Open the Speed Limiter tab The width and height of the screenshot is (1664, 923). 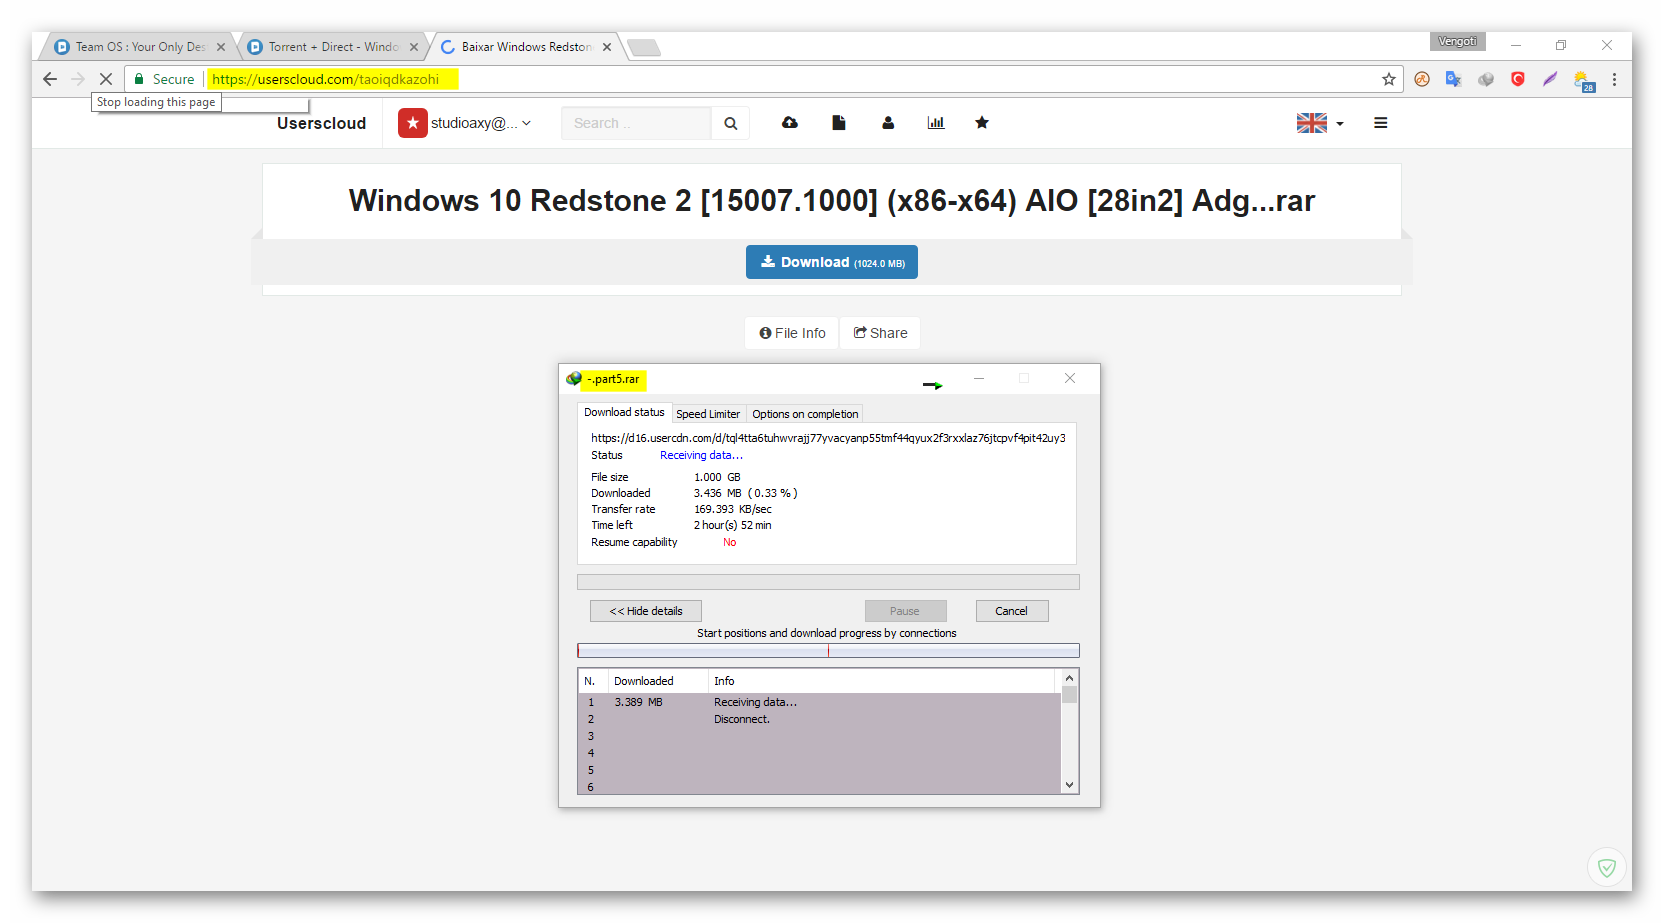(x=708, y=414)
